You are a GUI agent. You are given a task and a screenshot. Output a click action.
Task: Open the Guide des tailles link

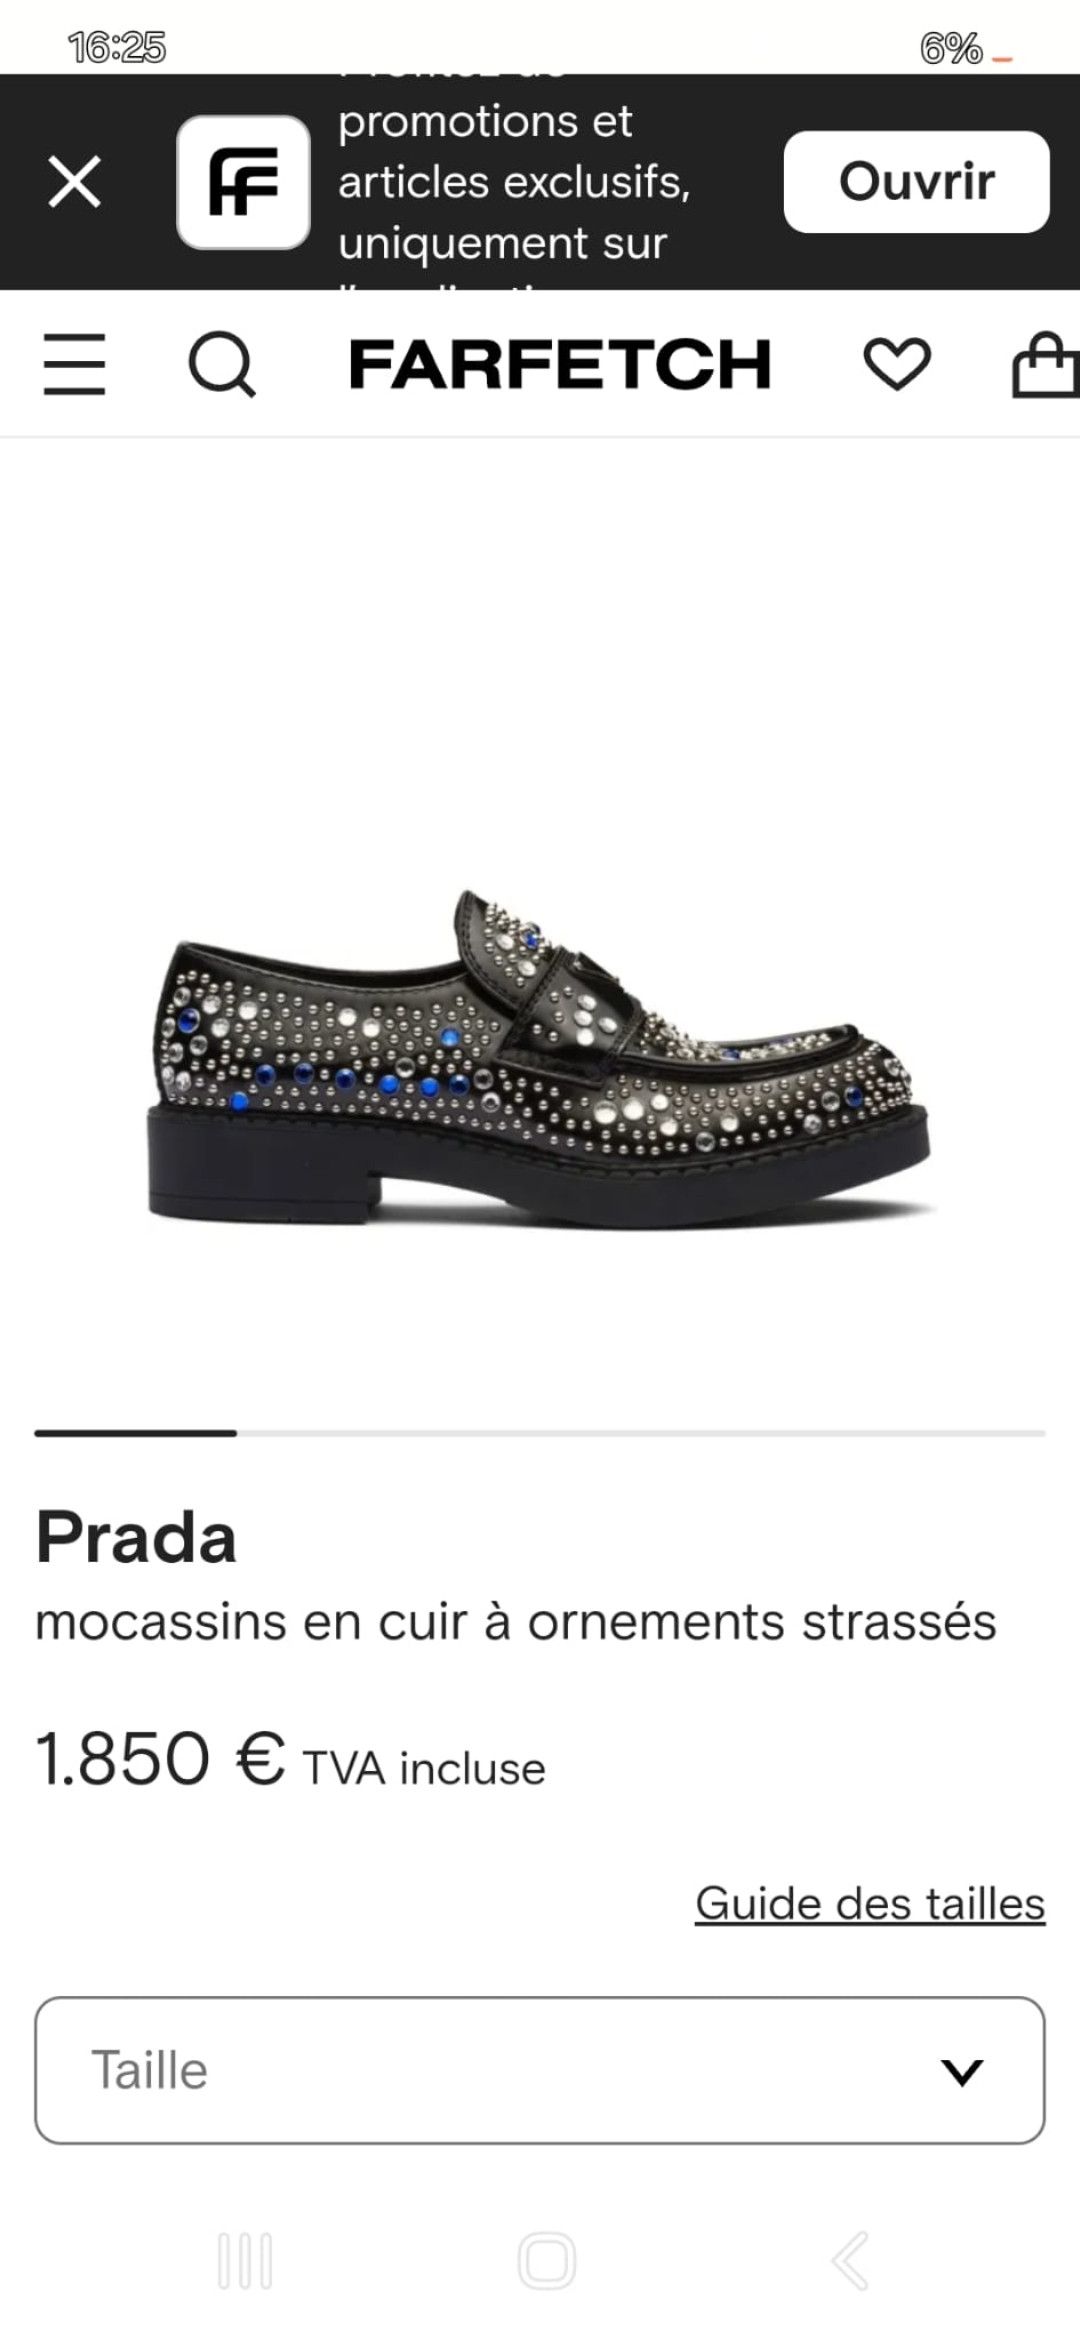(x=870, y=1903)
